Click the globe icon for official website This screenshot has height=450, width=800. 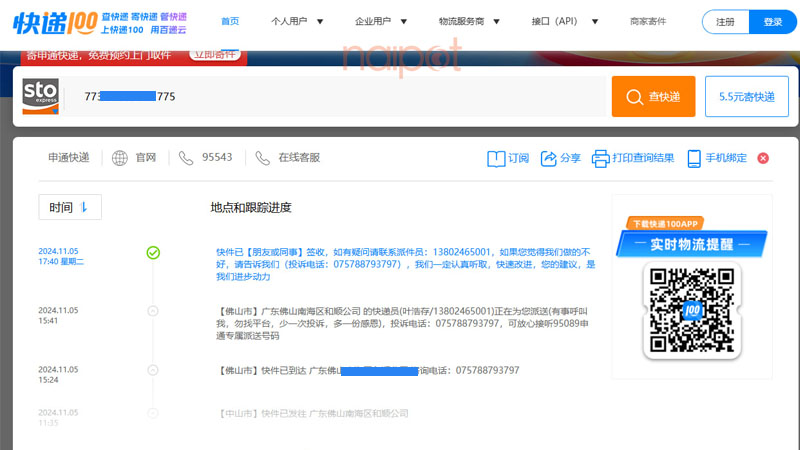(120, 158)
